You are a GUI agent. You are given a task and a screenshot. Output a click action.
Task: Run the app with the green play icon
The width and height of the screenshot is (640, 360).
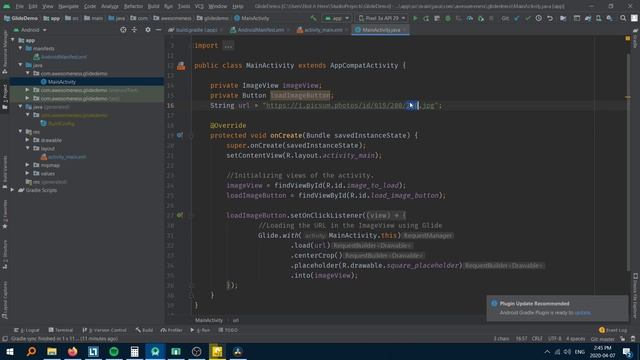coord(415,18)
